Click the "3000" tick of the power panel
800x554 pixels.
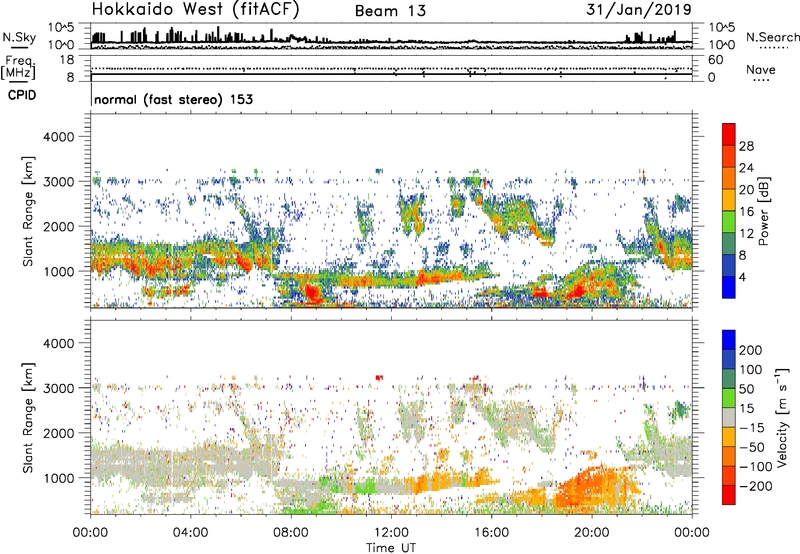coord(58,182)
